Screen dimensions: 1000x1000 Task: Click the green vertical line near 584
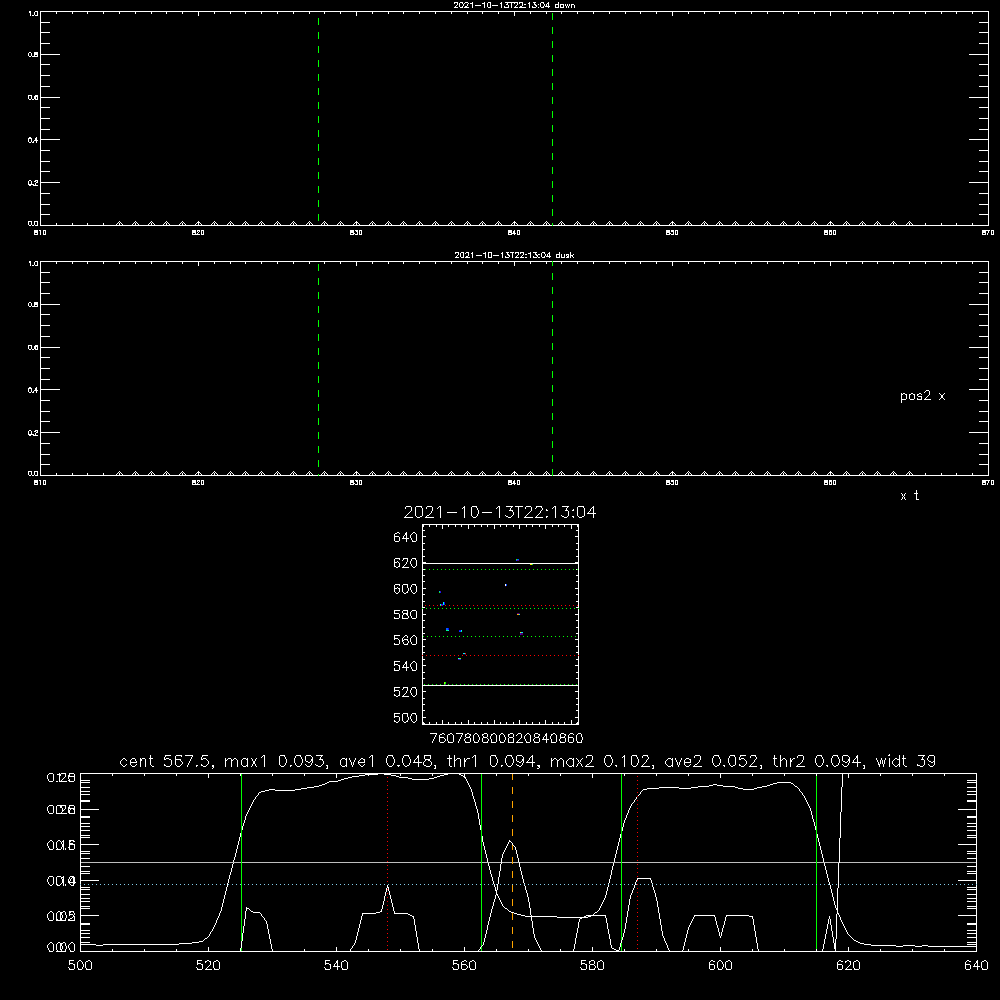[x=621, y=862]
